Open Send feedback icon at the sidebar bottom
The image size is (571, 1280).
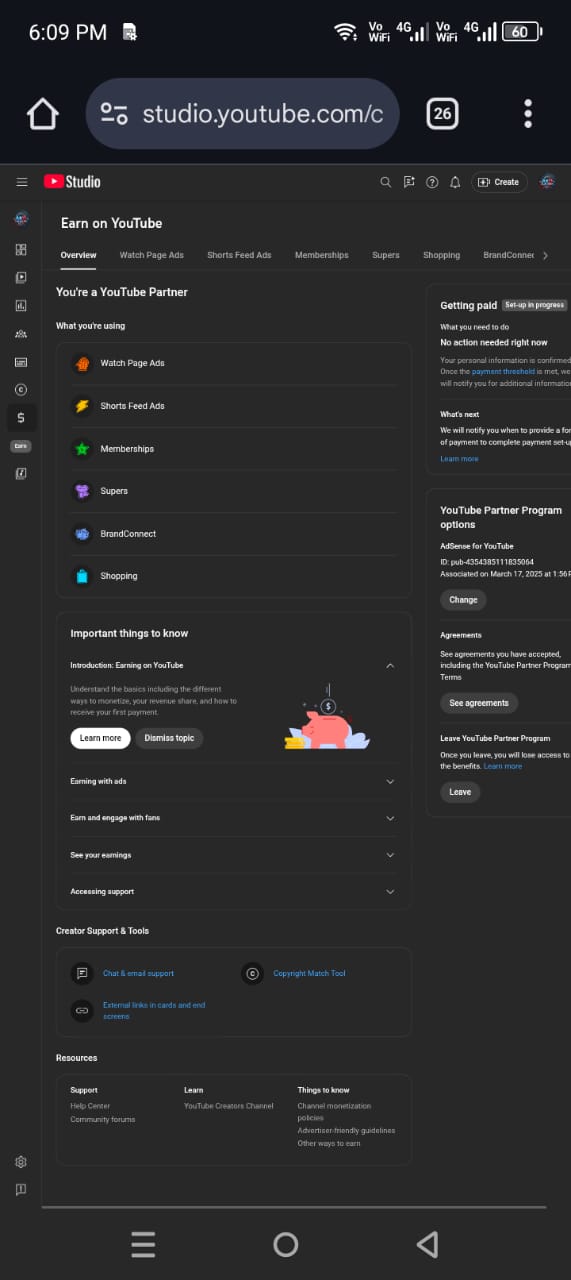click(x=21, y=1190)
